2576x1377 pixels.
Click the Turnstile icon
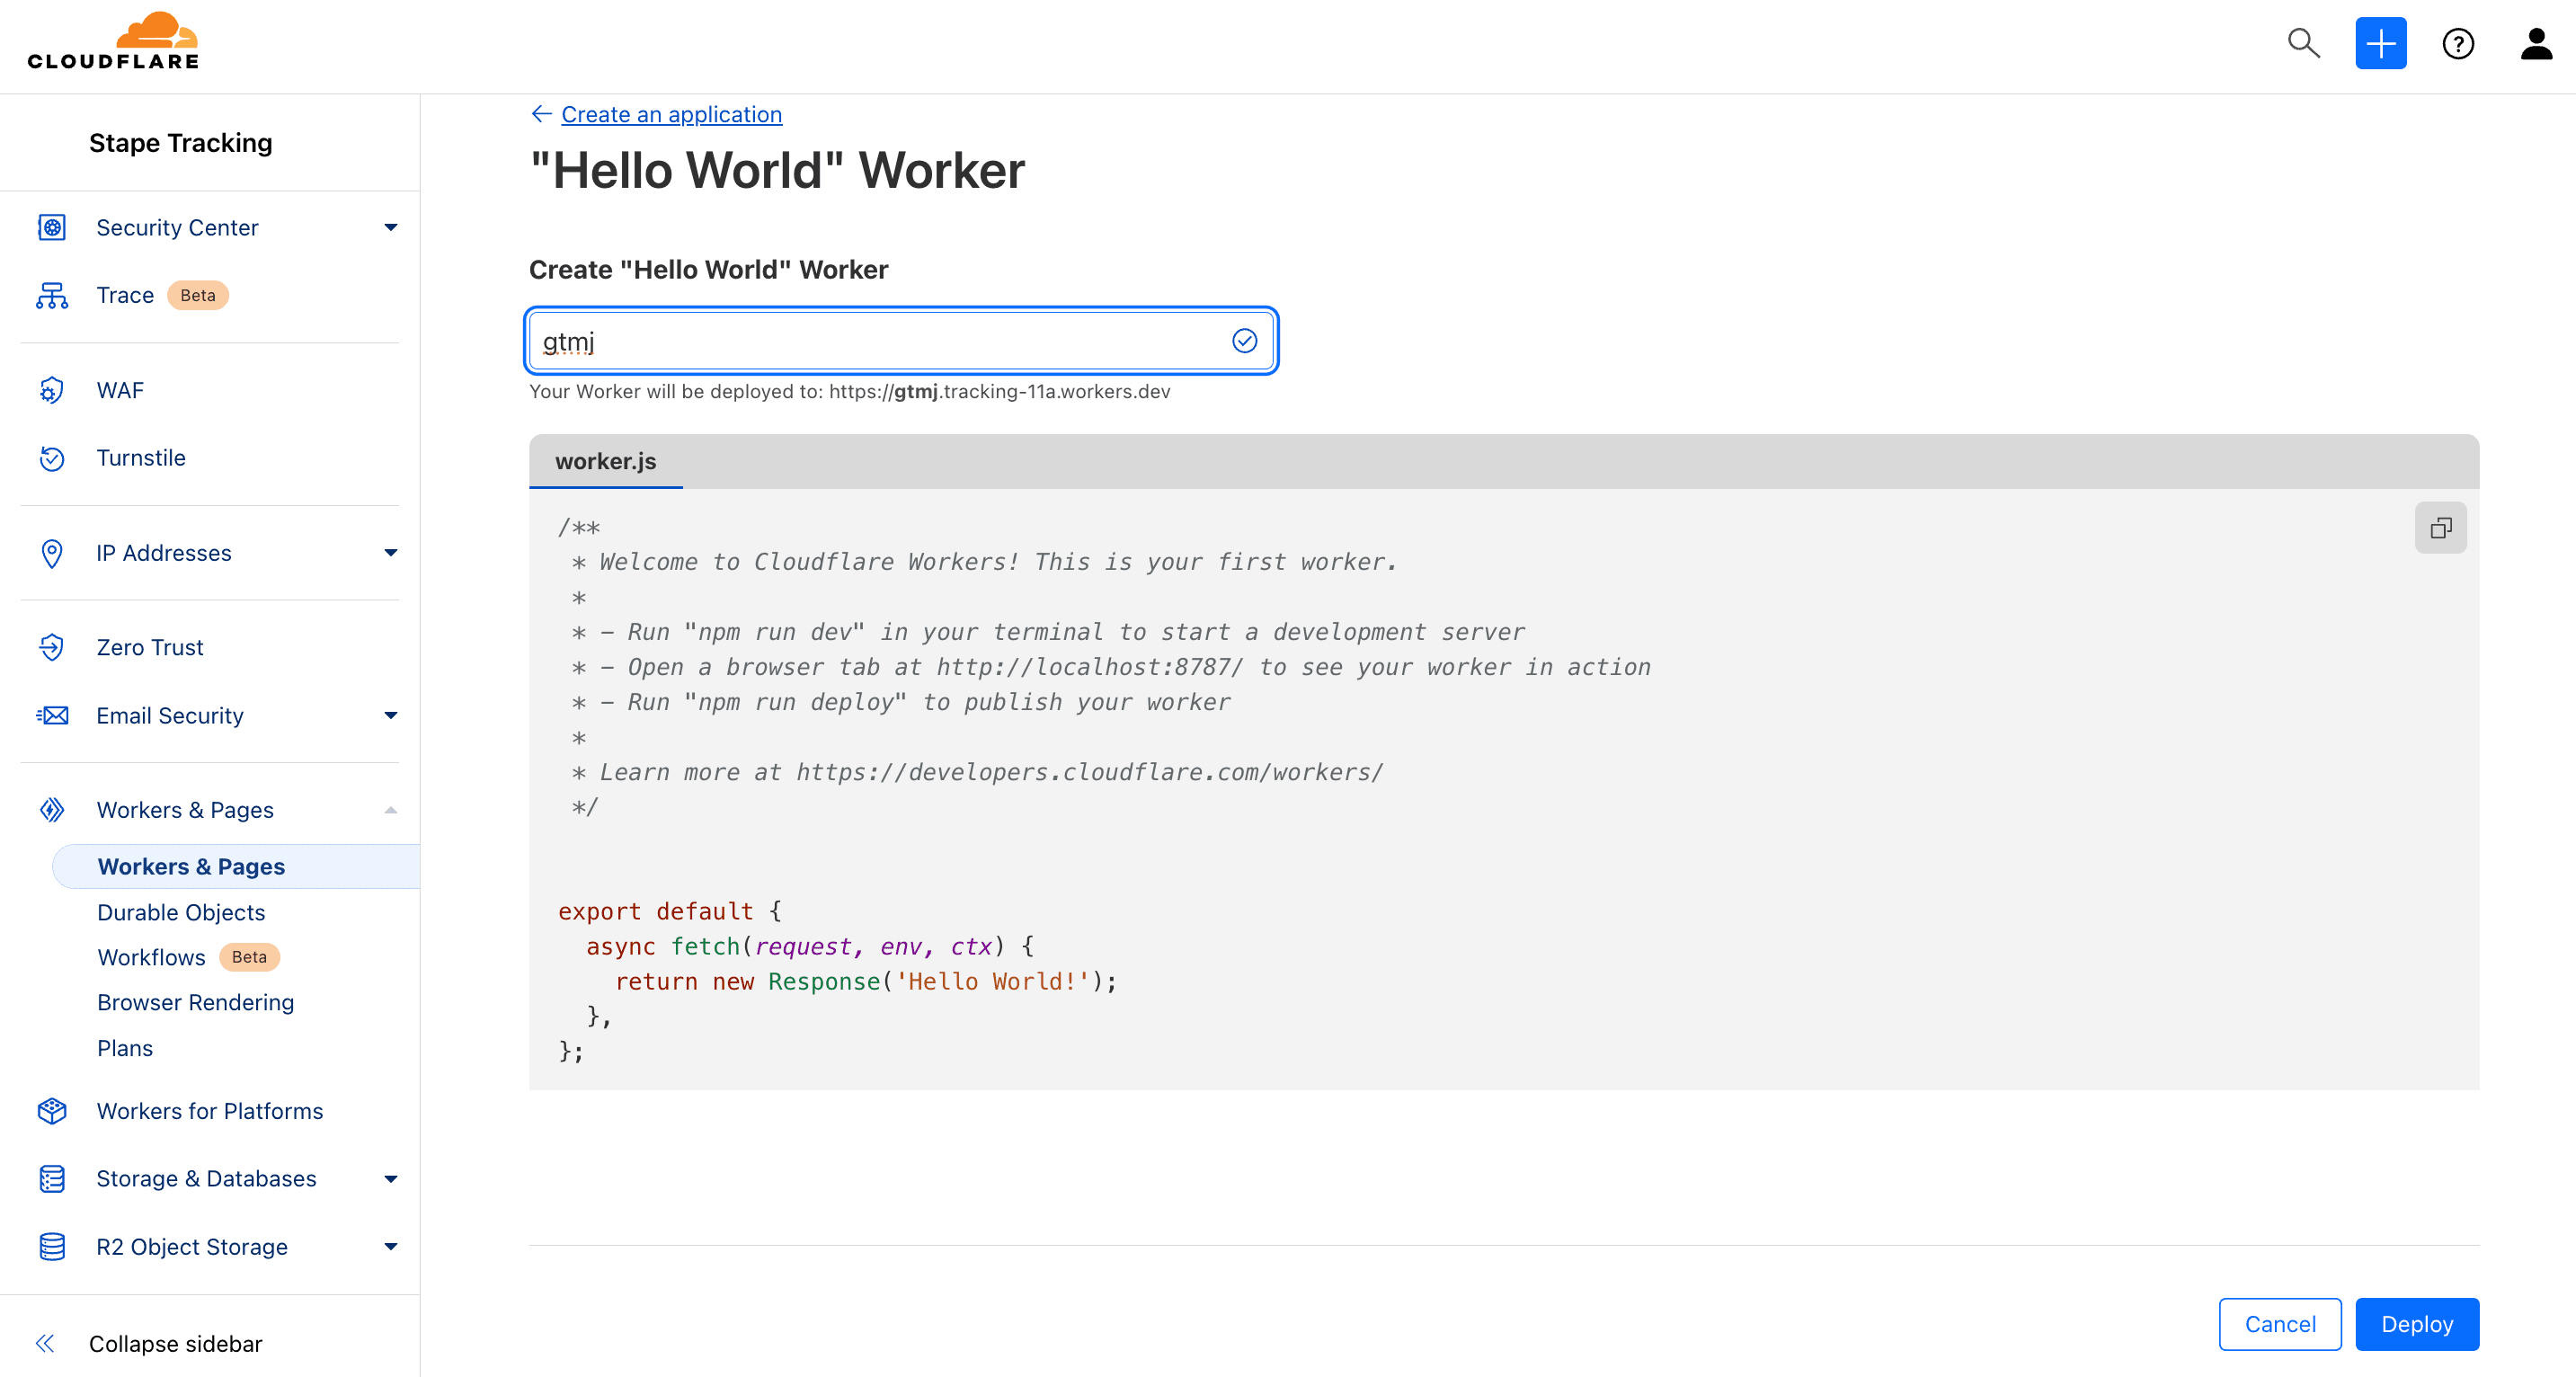click(52, 458)
